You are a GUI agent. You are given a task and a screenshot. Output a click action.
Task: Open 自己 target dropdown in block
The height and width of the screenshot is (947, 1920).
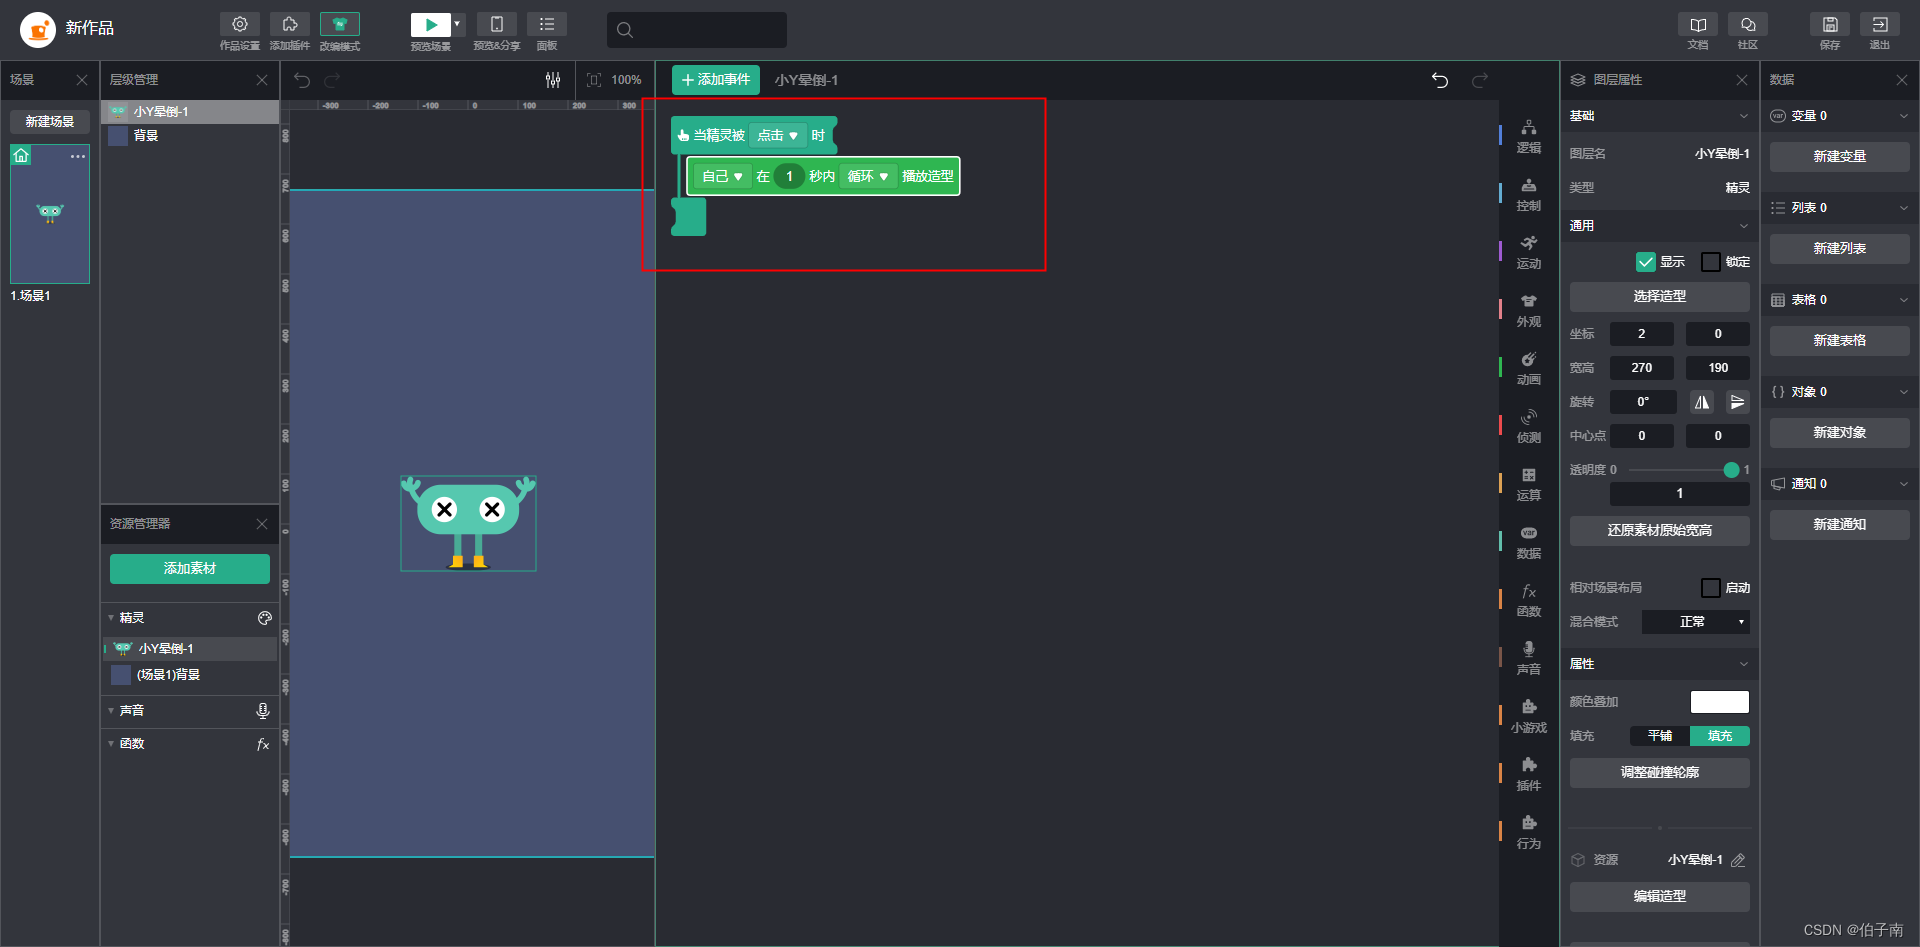point(722,176)
